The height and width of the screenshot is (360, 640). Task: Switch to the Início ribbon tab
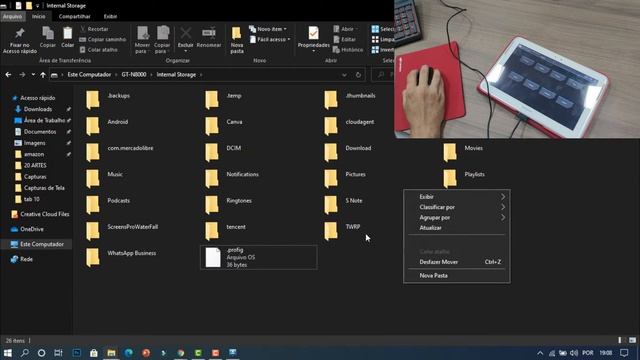point(39,16)
